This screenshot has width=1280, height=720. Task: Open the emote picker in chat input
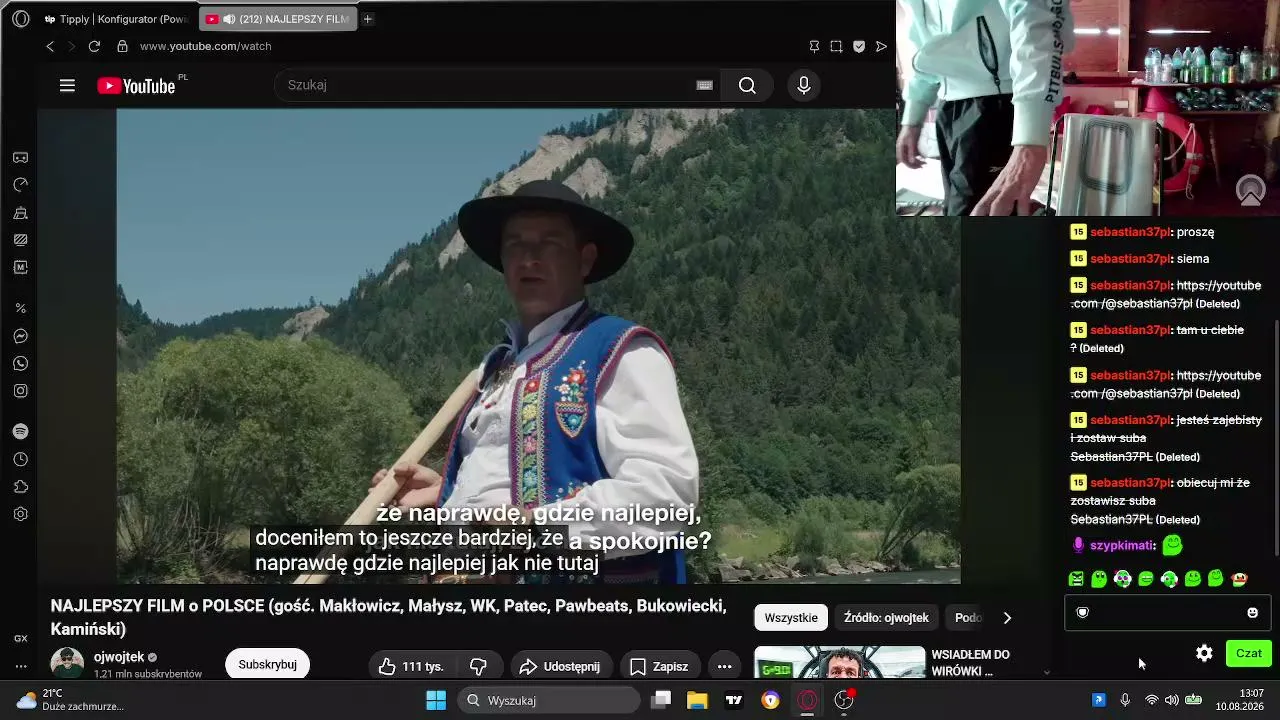point(1252,612)
